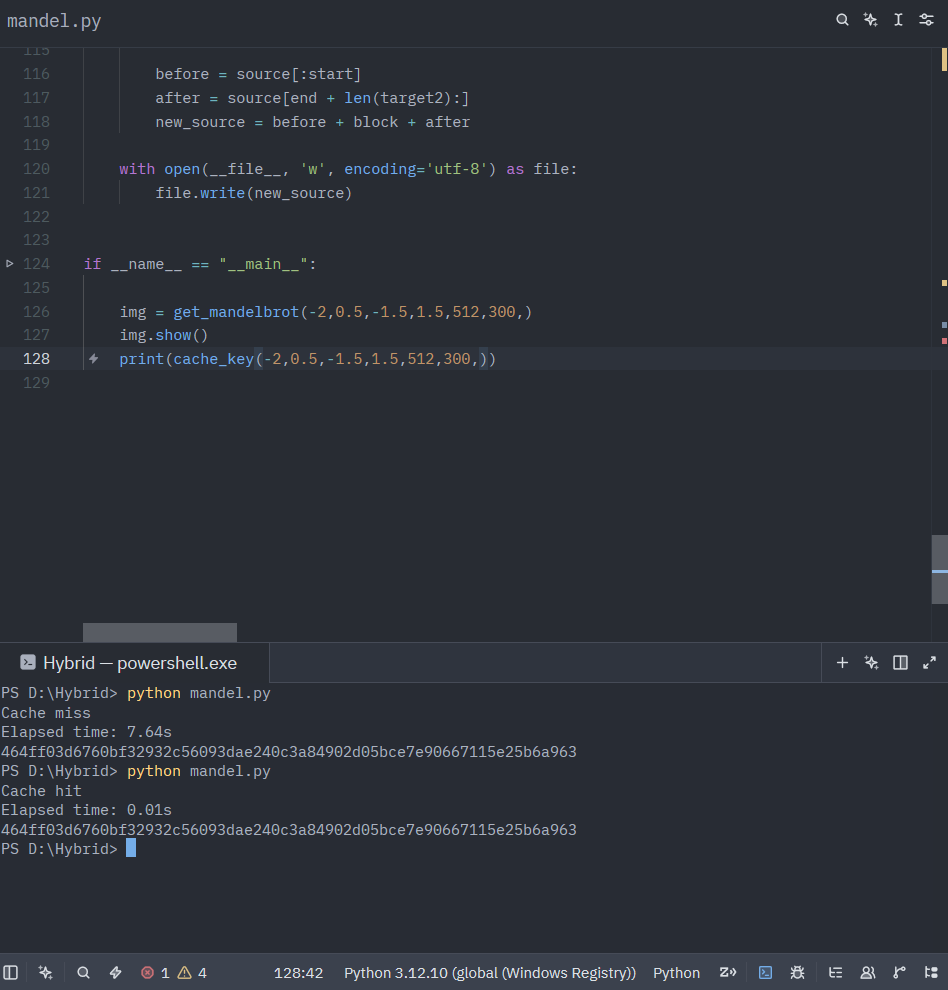Image resolution: width=948 pixels, height=990 pixels.
Task: Select the Hybrid — powershell.exe terminal tab
Action: click(135, 663)
